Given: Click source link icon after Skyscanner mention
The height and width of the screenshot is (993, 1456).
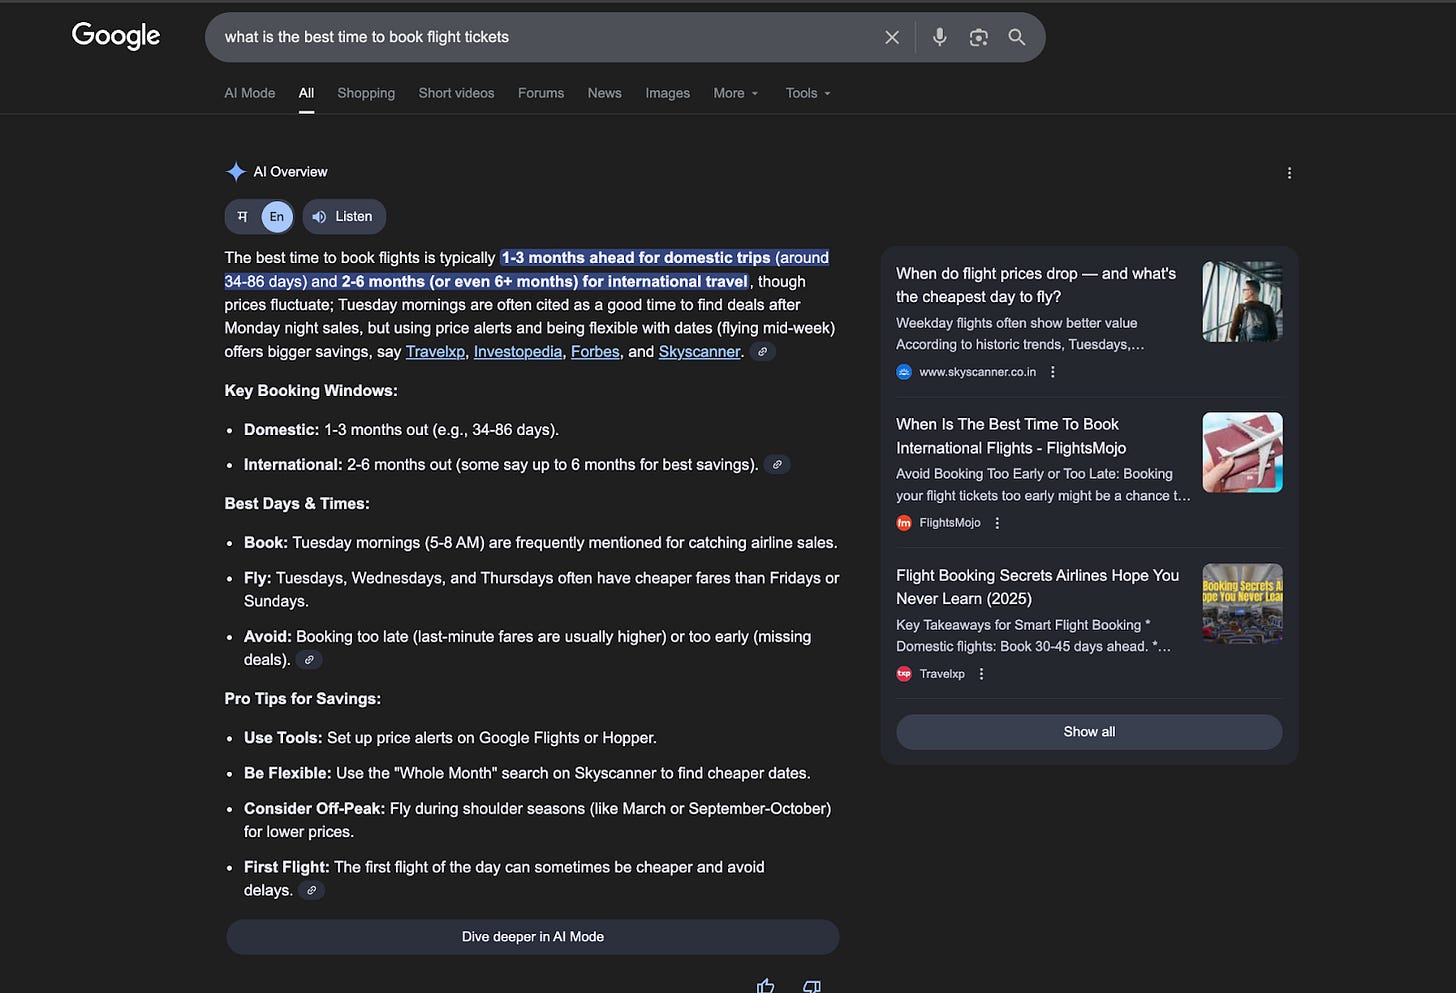Looking at the screenshot, I should (x=763, y=352).
